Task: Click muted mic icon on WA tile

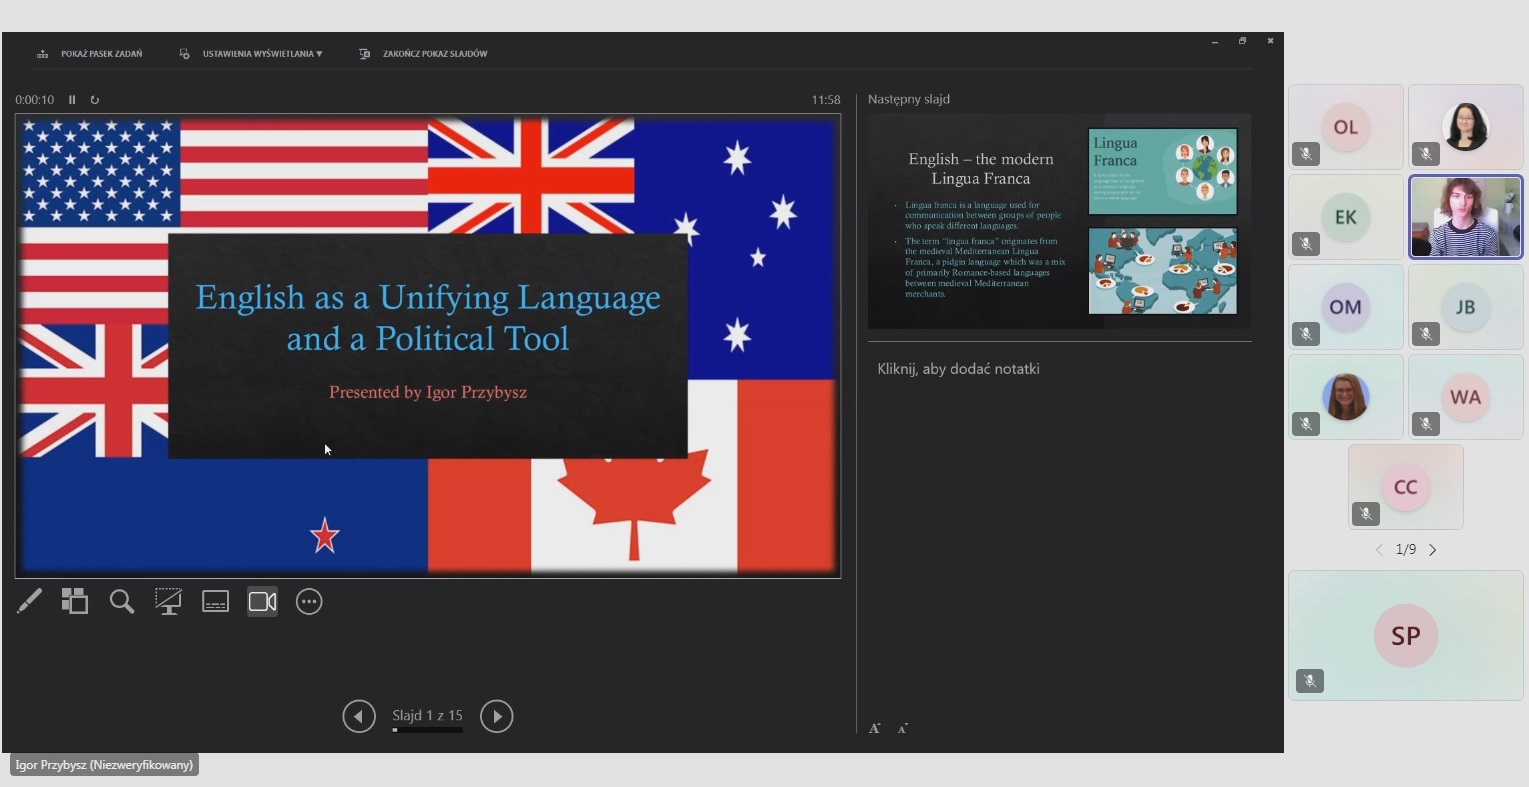Action: click(1426, 424)
